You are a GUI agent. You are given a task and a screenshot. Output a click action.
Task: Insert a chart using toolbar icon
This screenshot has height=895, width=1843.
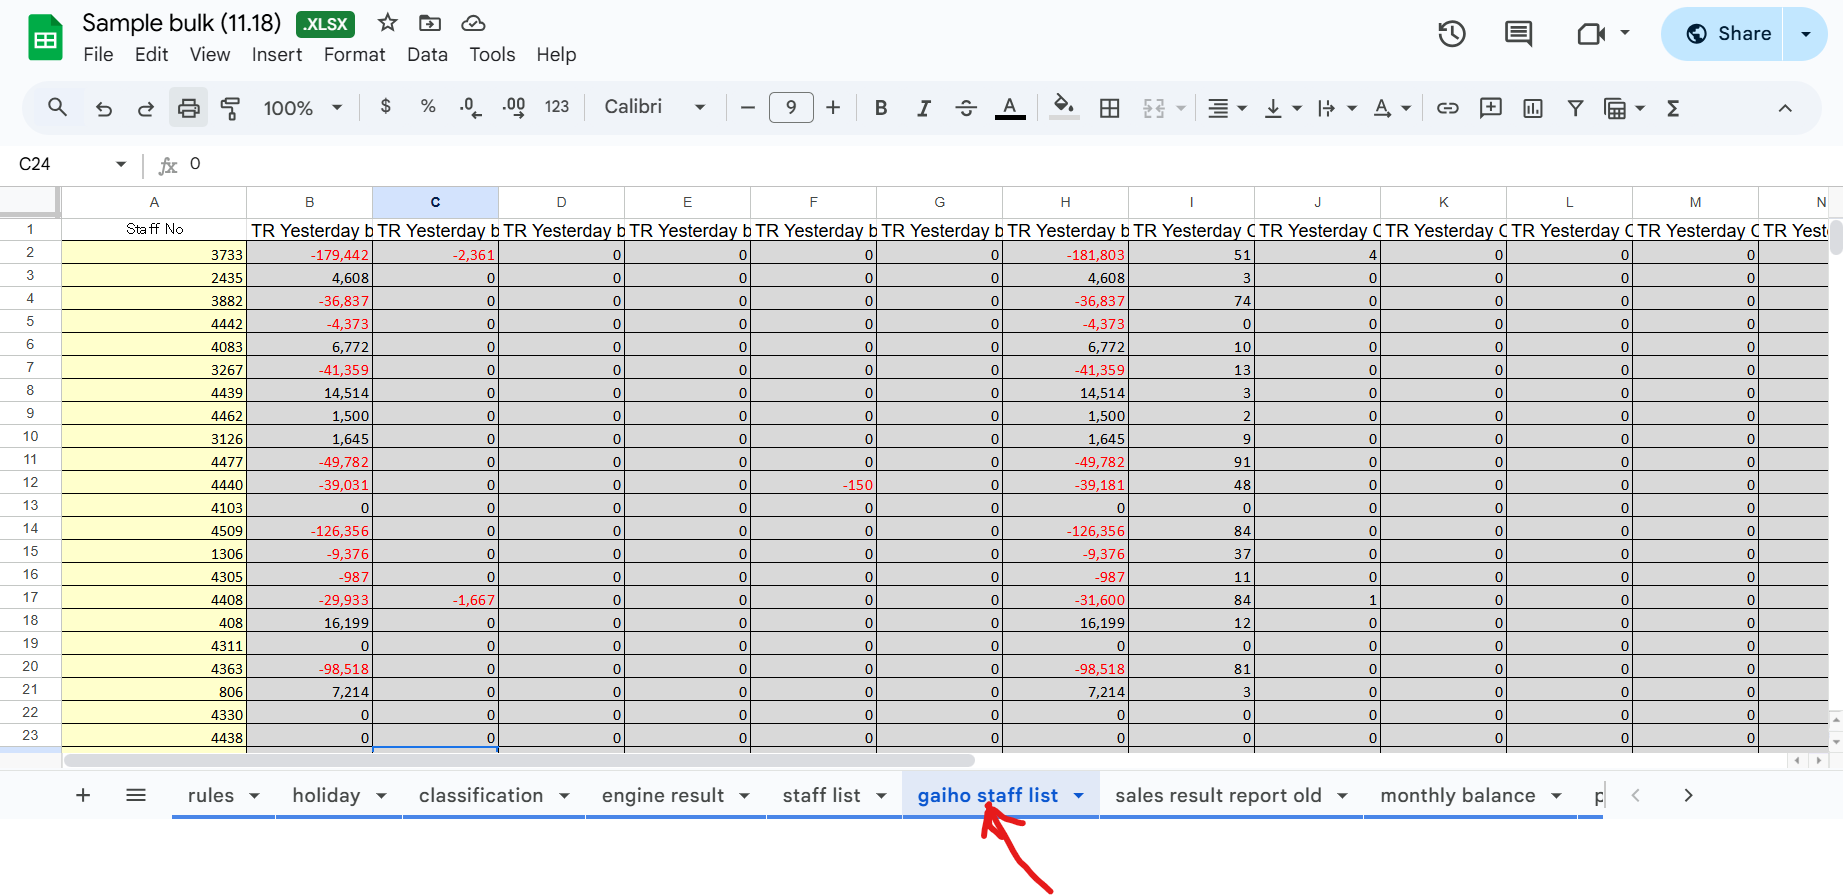tap(1532, 108)
